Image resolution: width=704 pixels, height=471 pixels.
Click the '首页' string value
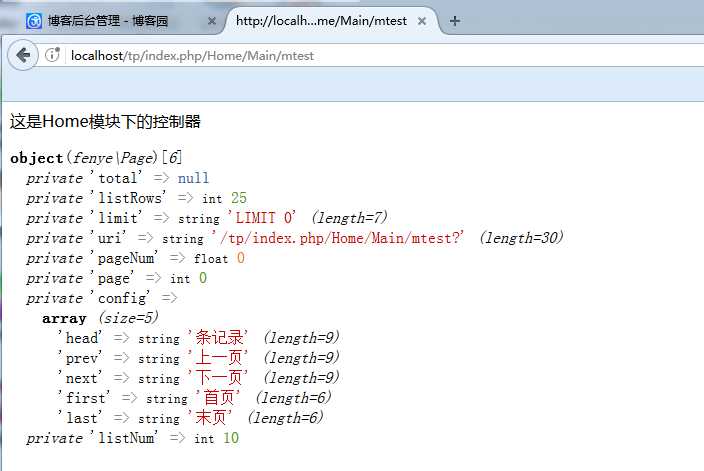tap(219, 398)
